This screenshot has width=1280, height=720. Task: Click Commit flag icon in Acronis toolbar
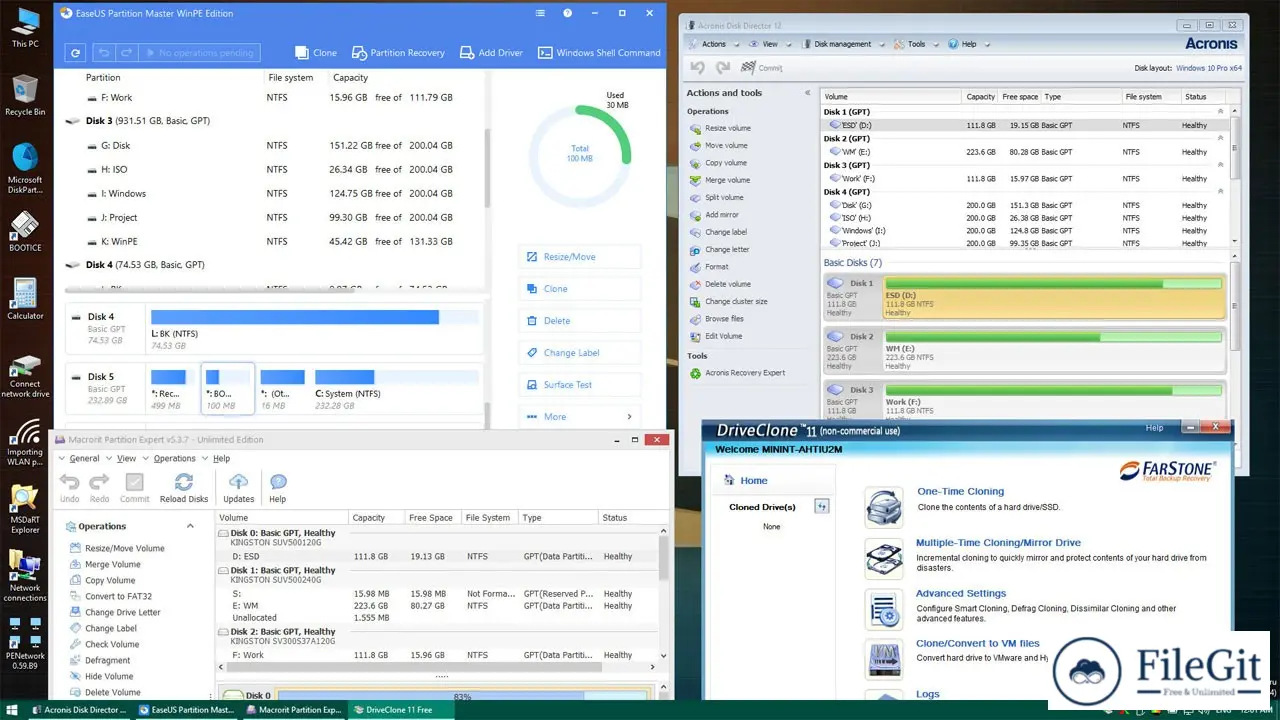tap(749, 68)
